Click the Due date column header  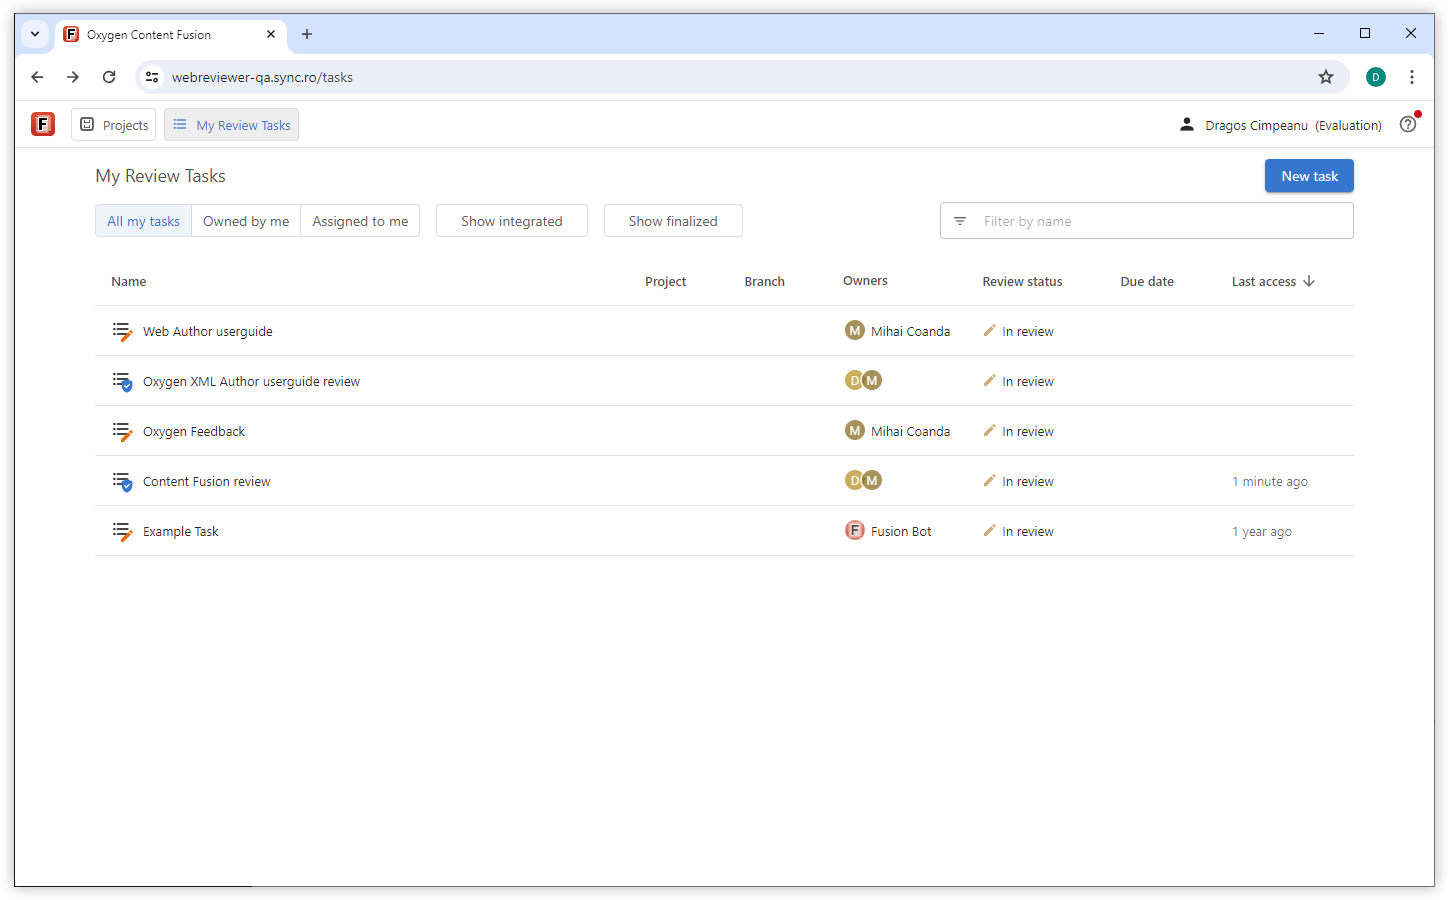point(1147,282)
